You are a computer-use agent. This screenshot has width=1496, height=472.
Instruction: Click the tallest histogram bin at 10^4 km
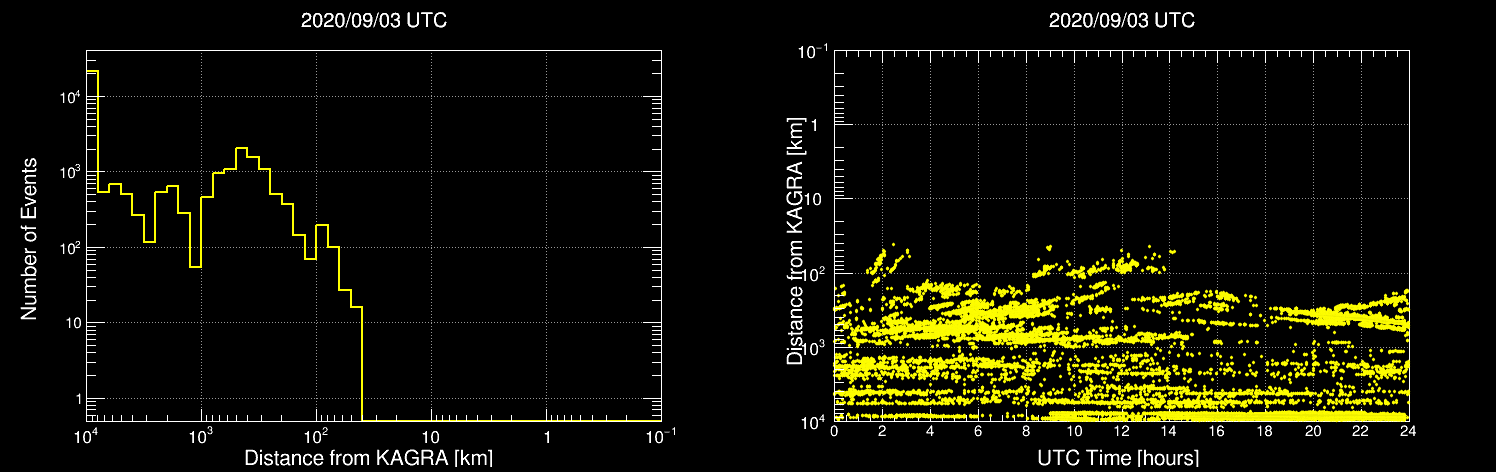(x=92, y=245)
